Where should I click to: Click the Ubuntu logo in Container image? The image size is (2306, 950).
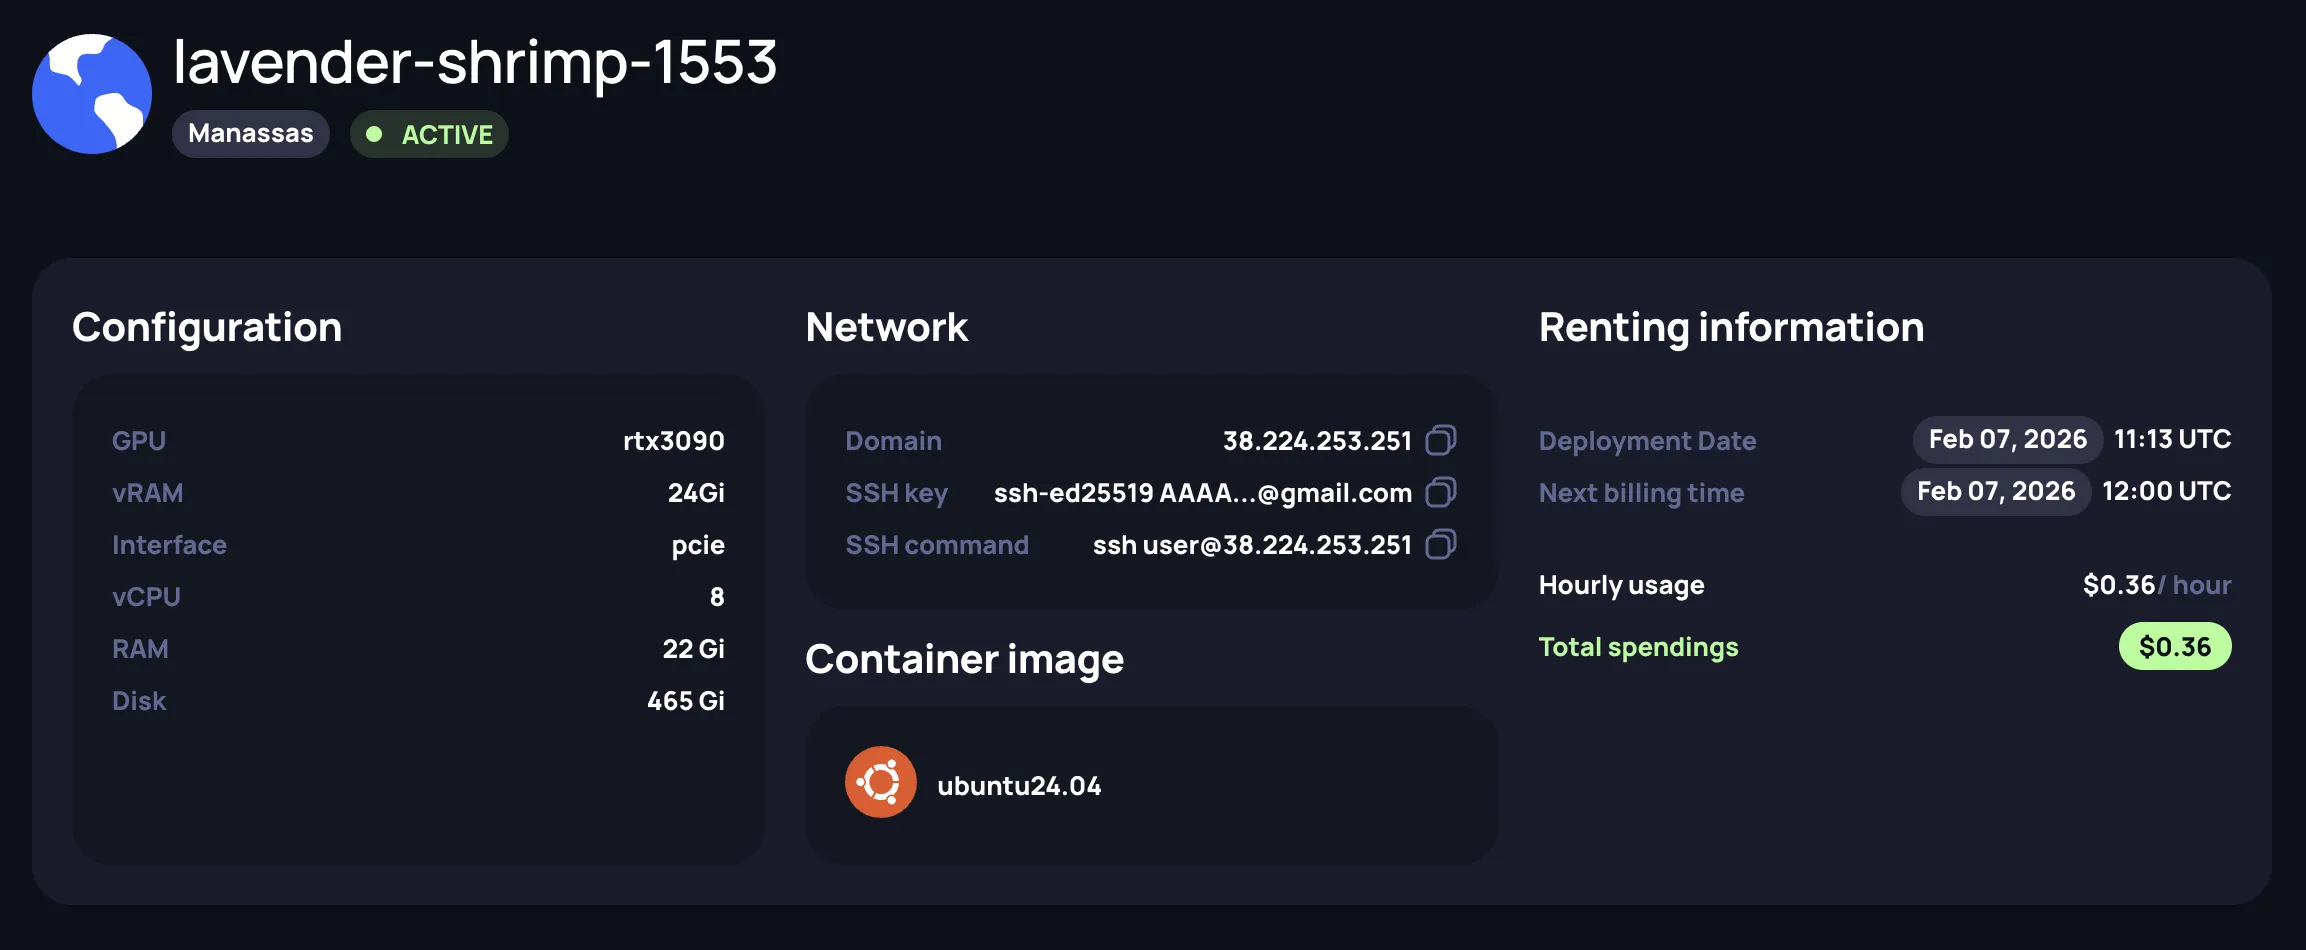(880, 781)
